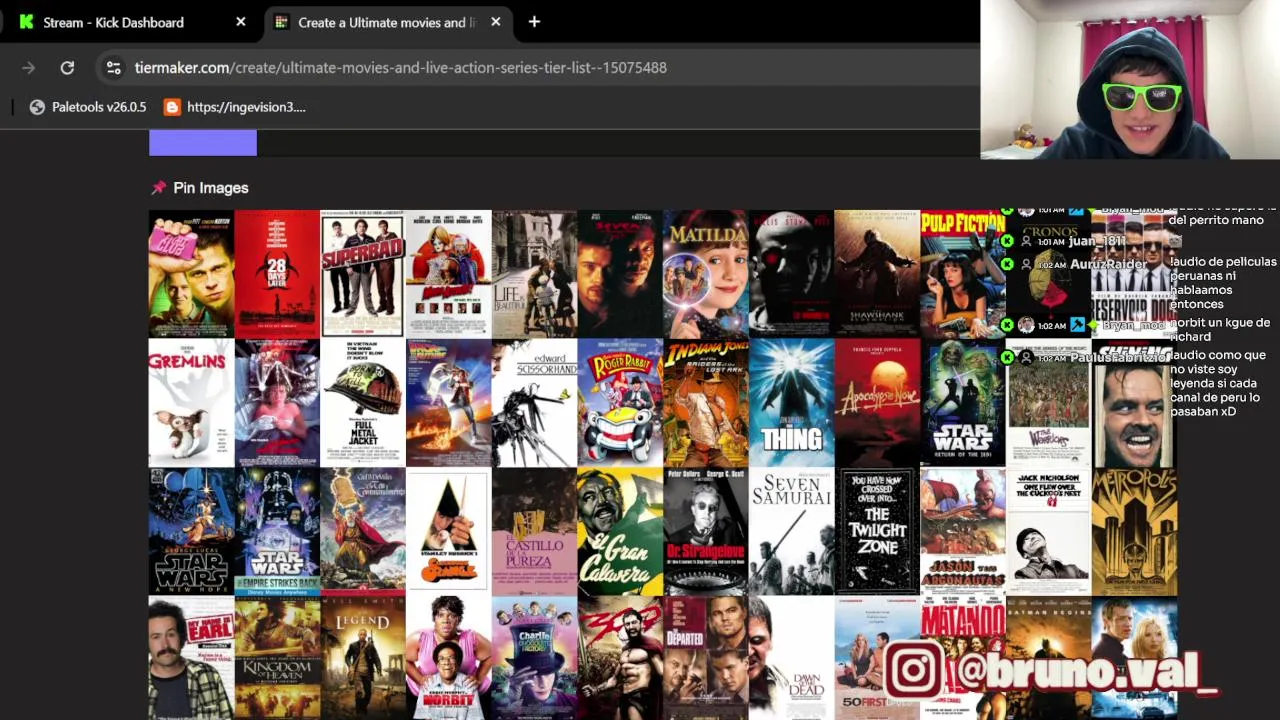Close the Stream - Kick Dashboard tab
Viewport: 1280px width, 720px height.
click(241, 22)
